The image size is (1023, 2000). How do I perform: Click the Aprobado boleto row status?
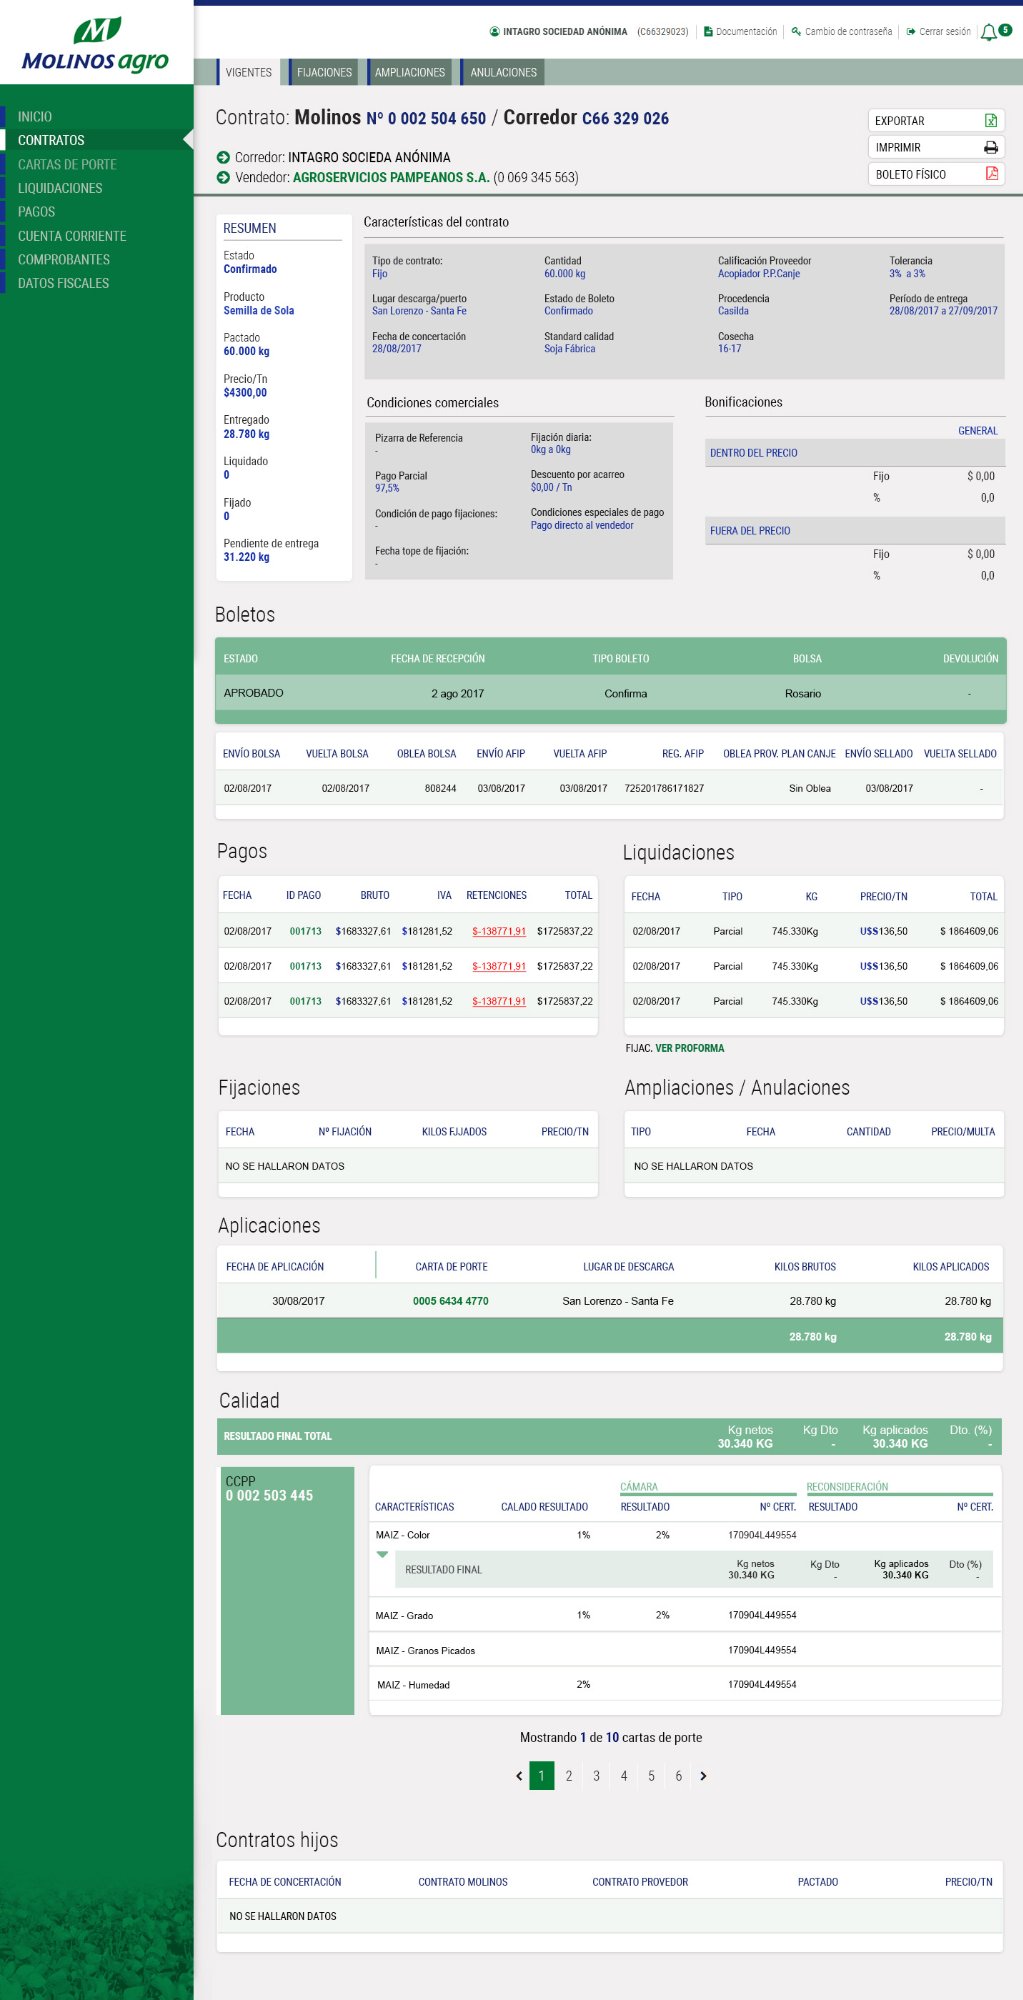(x=254, y=693)
